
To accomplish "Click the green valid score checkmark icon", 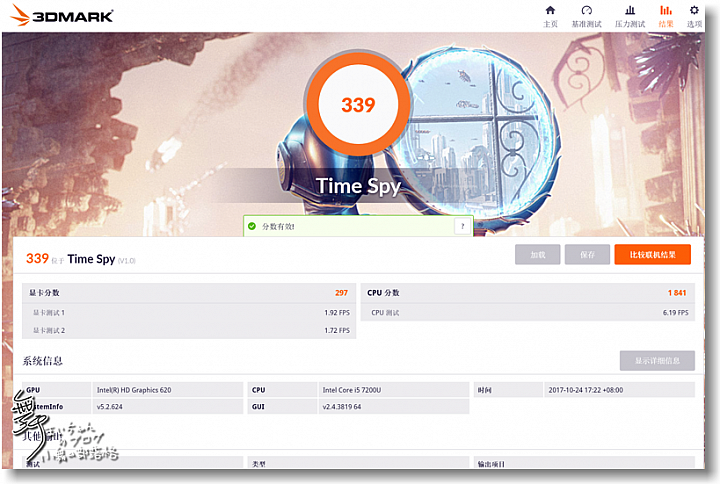I will tap(252, 226).
